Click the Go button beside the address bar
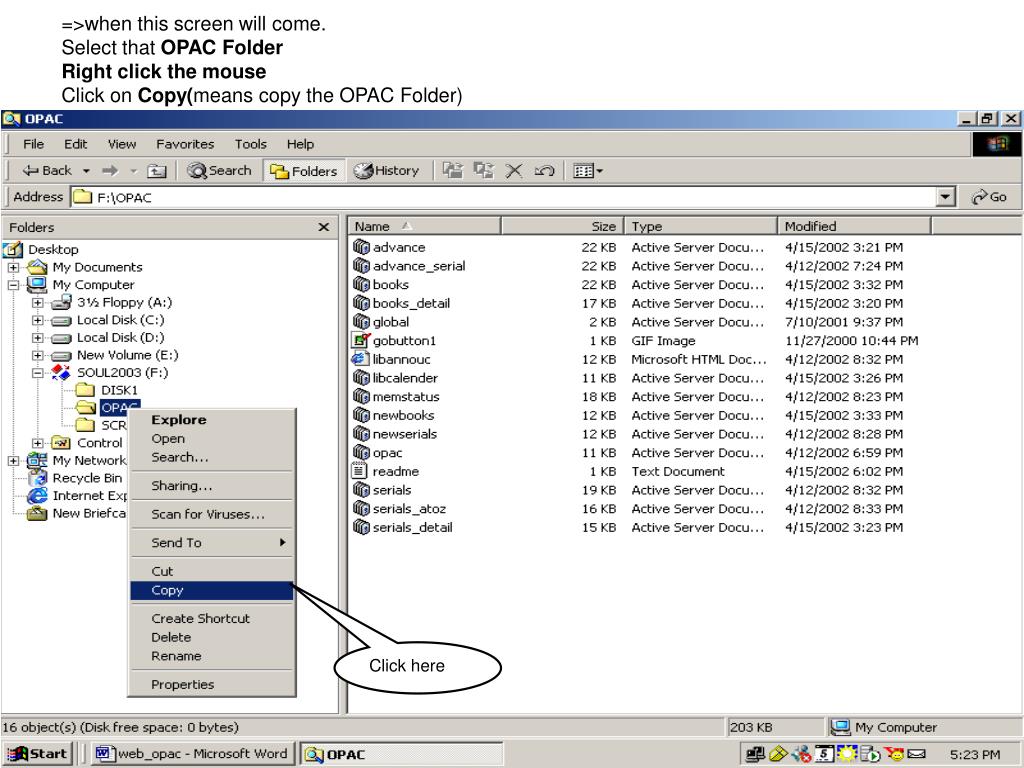This screenshot has width=1024, height=768. point(989,197)
